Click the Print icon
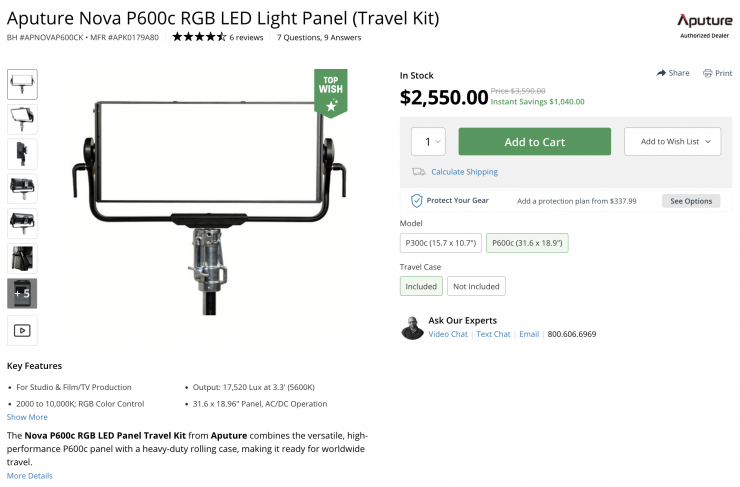The image size is (740, 487). coord(707,73)
